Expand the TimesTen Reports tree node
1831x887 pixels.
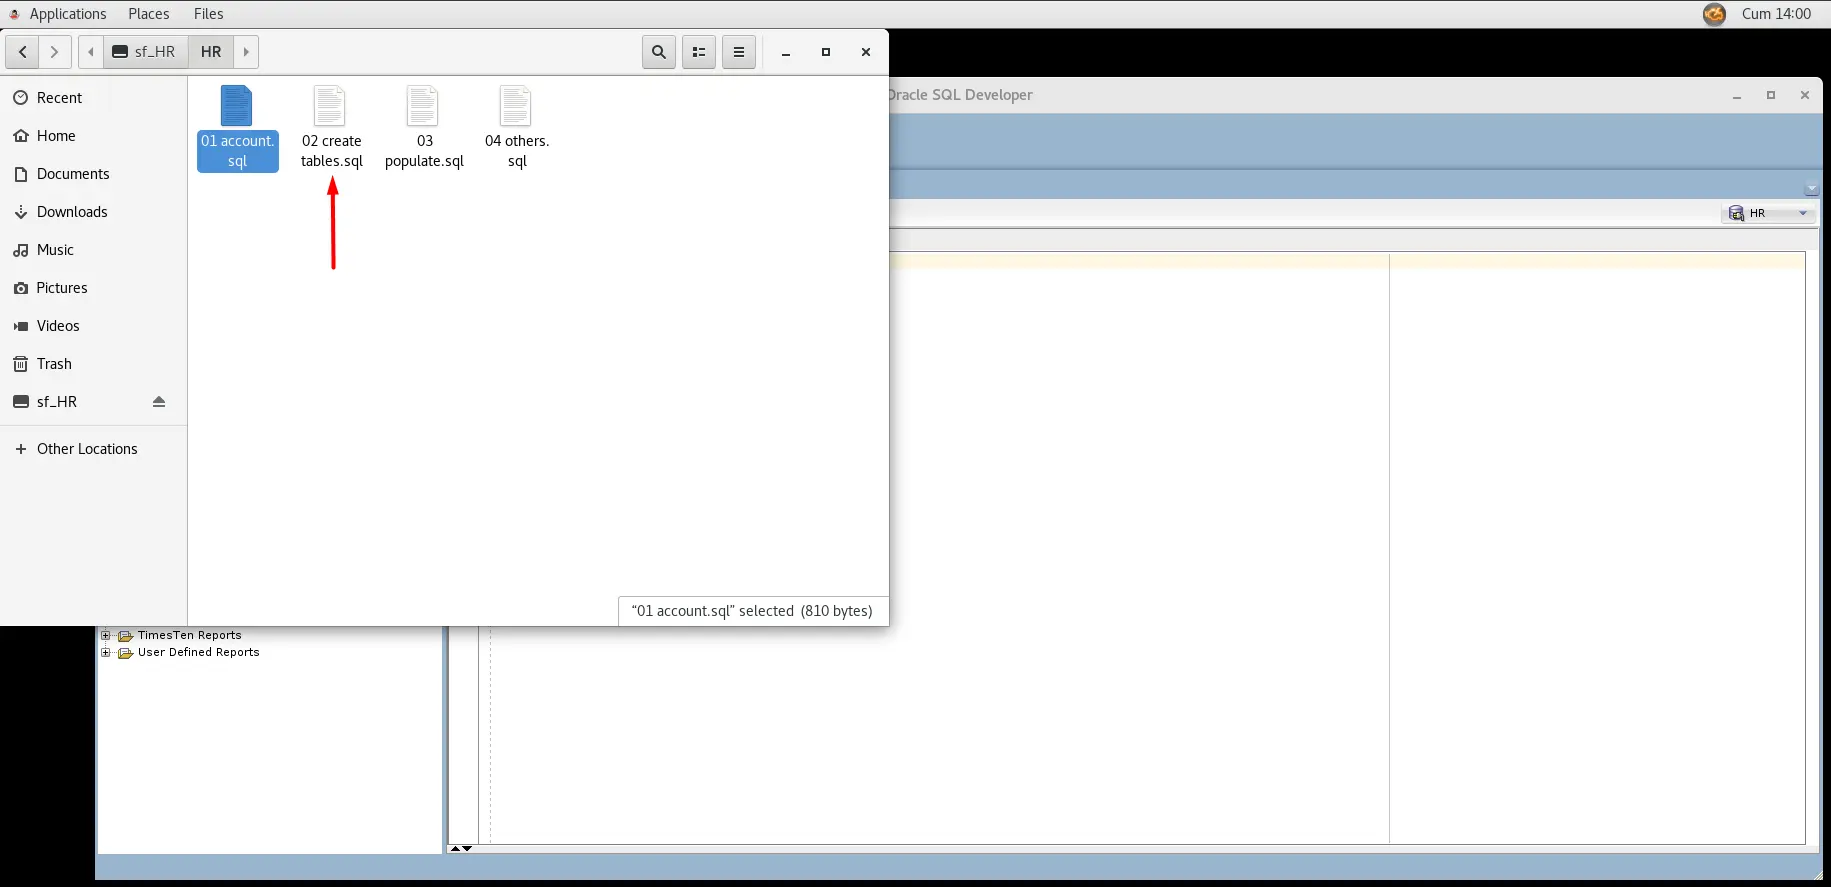pyautogui.click(x=106, y=636)
